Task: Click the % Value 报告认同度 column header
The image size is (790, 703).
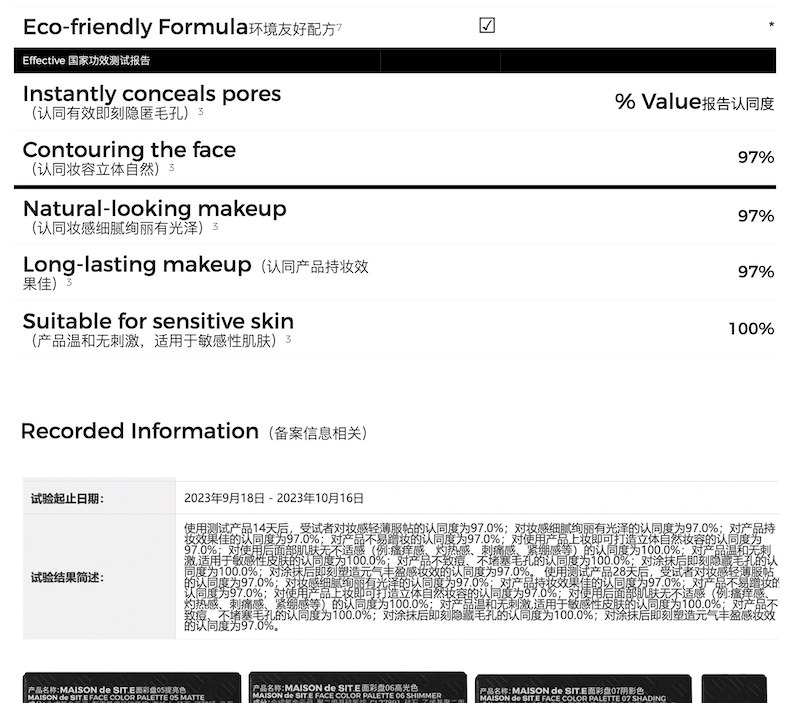Action: pyautogui.click(x=694, y=102)
